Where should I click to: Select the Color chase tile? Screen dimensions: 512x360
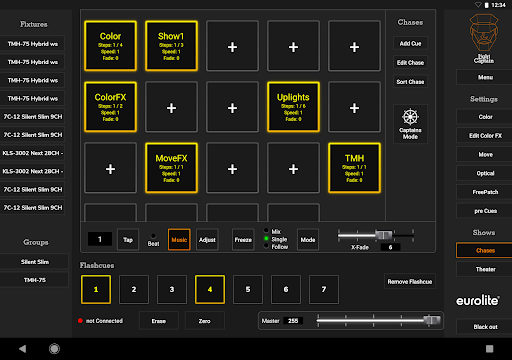pos(110,46)
